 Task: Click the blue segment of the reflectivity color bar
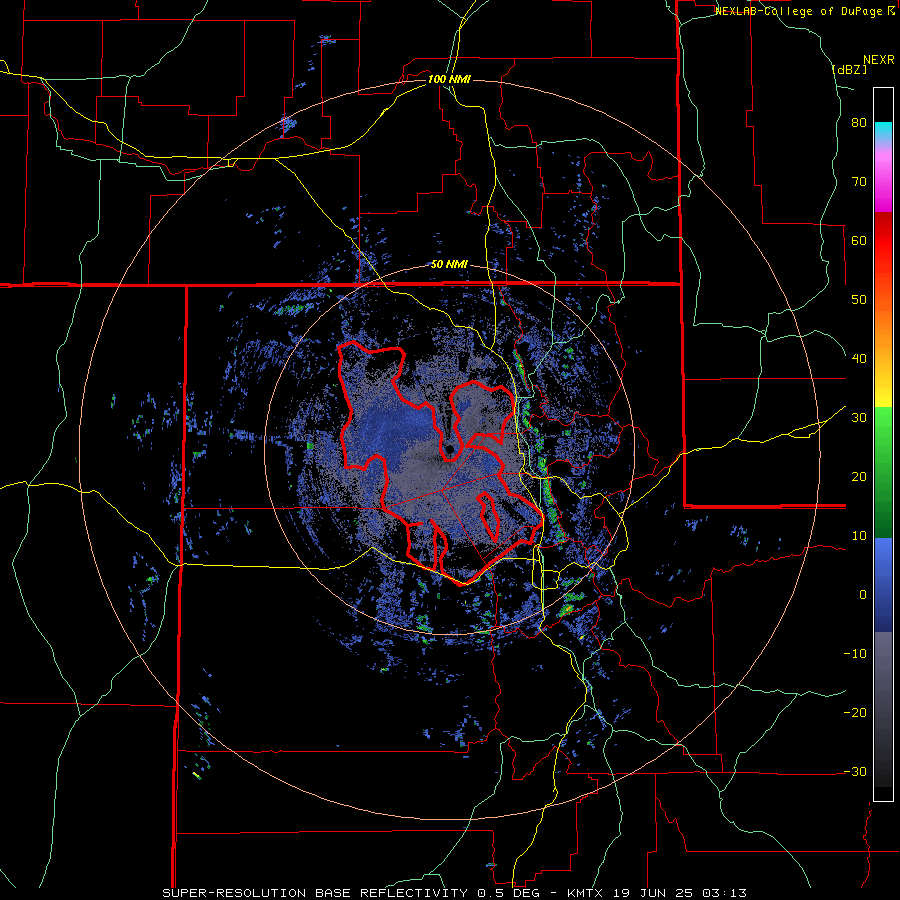pos(883,585)
